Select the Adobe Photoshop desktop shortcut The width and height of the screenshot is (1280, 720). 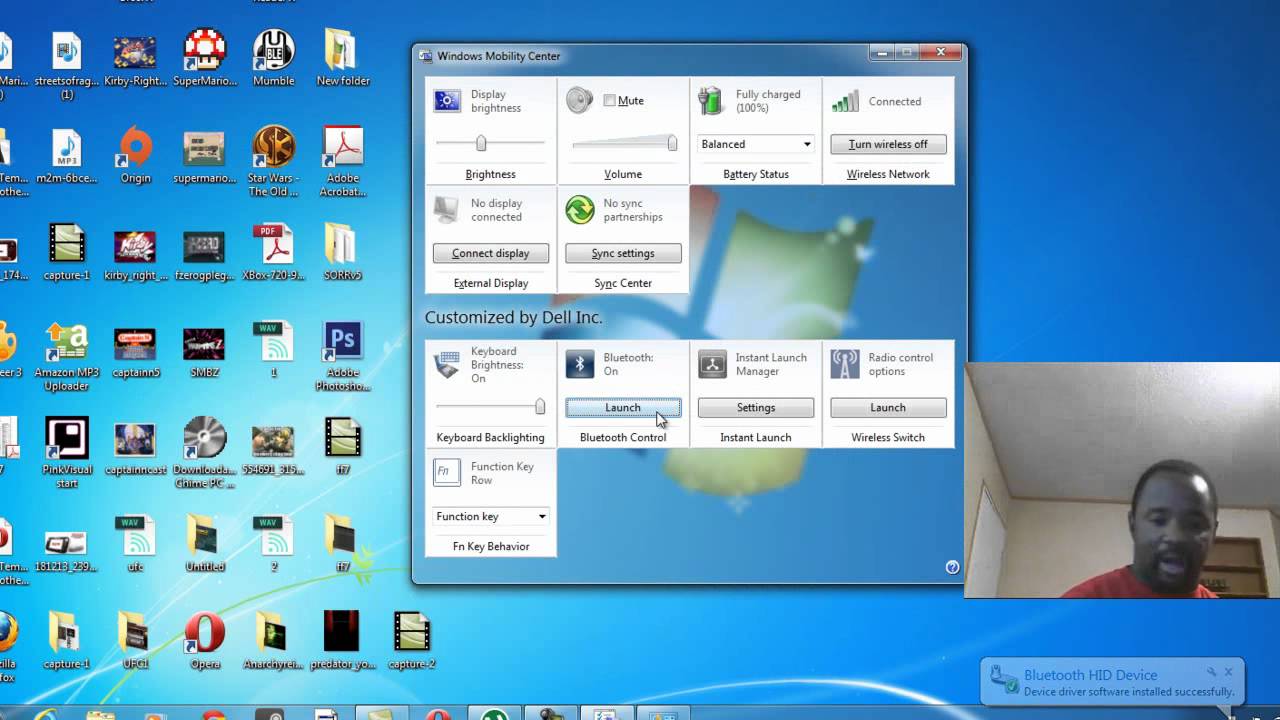[342, 357]
